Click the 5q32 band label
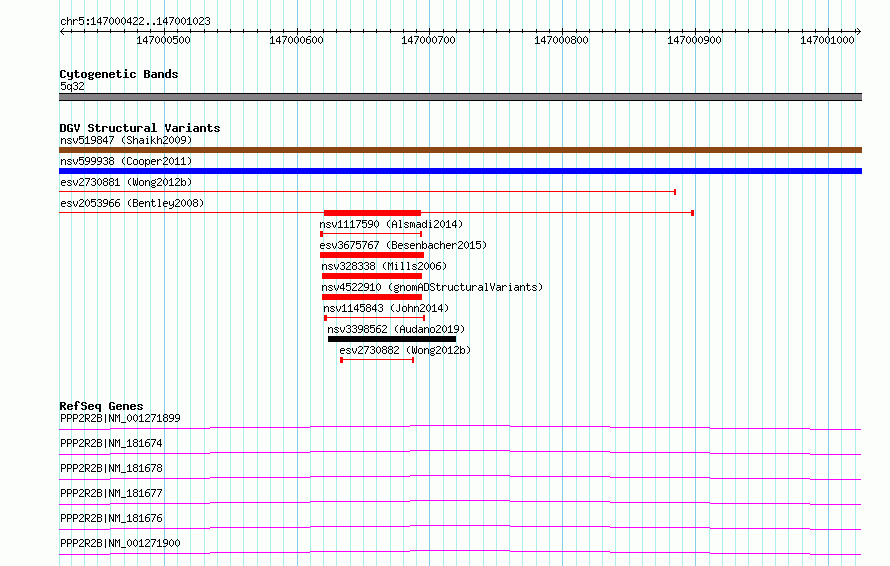This screenshot has width=890, height=566. pyautogui.click(x=73, y=86)
